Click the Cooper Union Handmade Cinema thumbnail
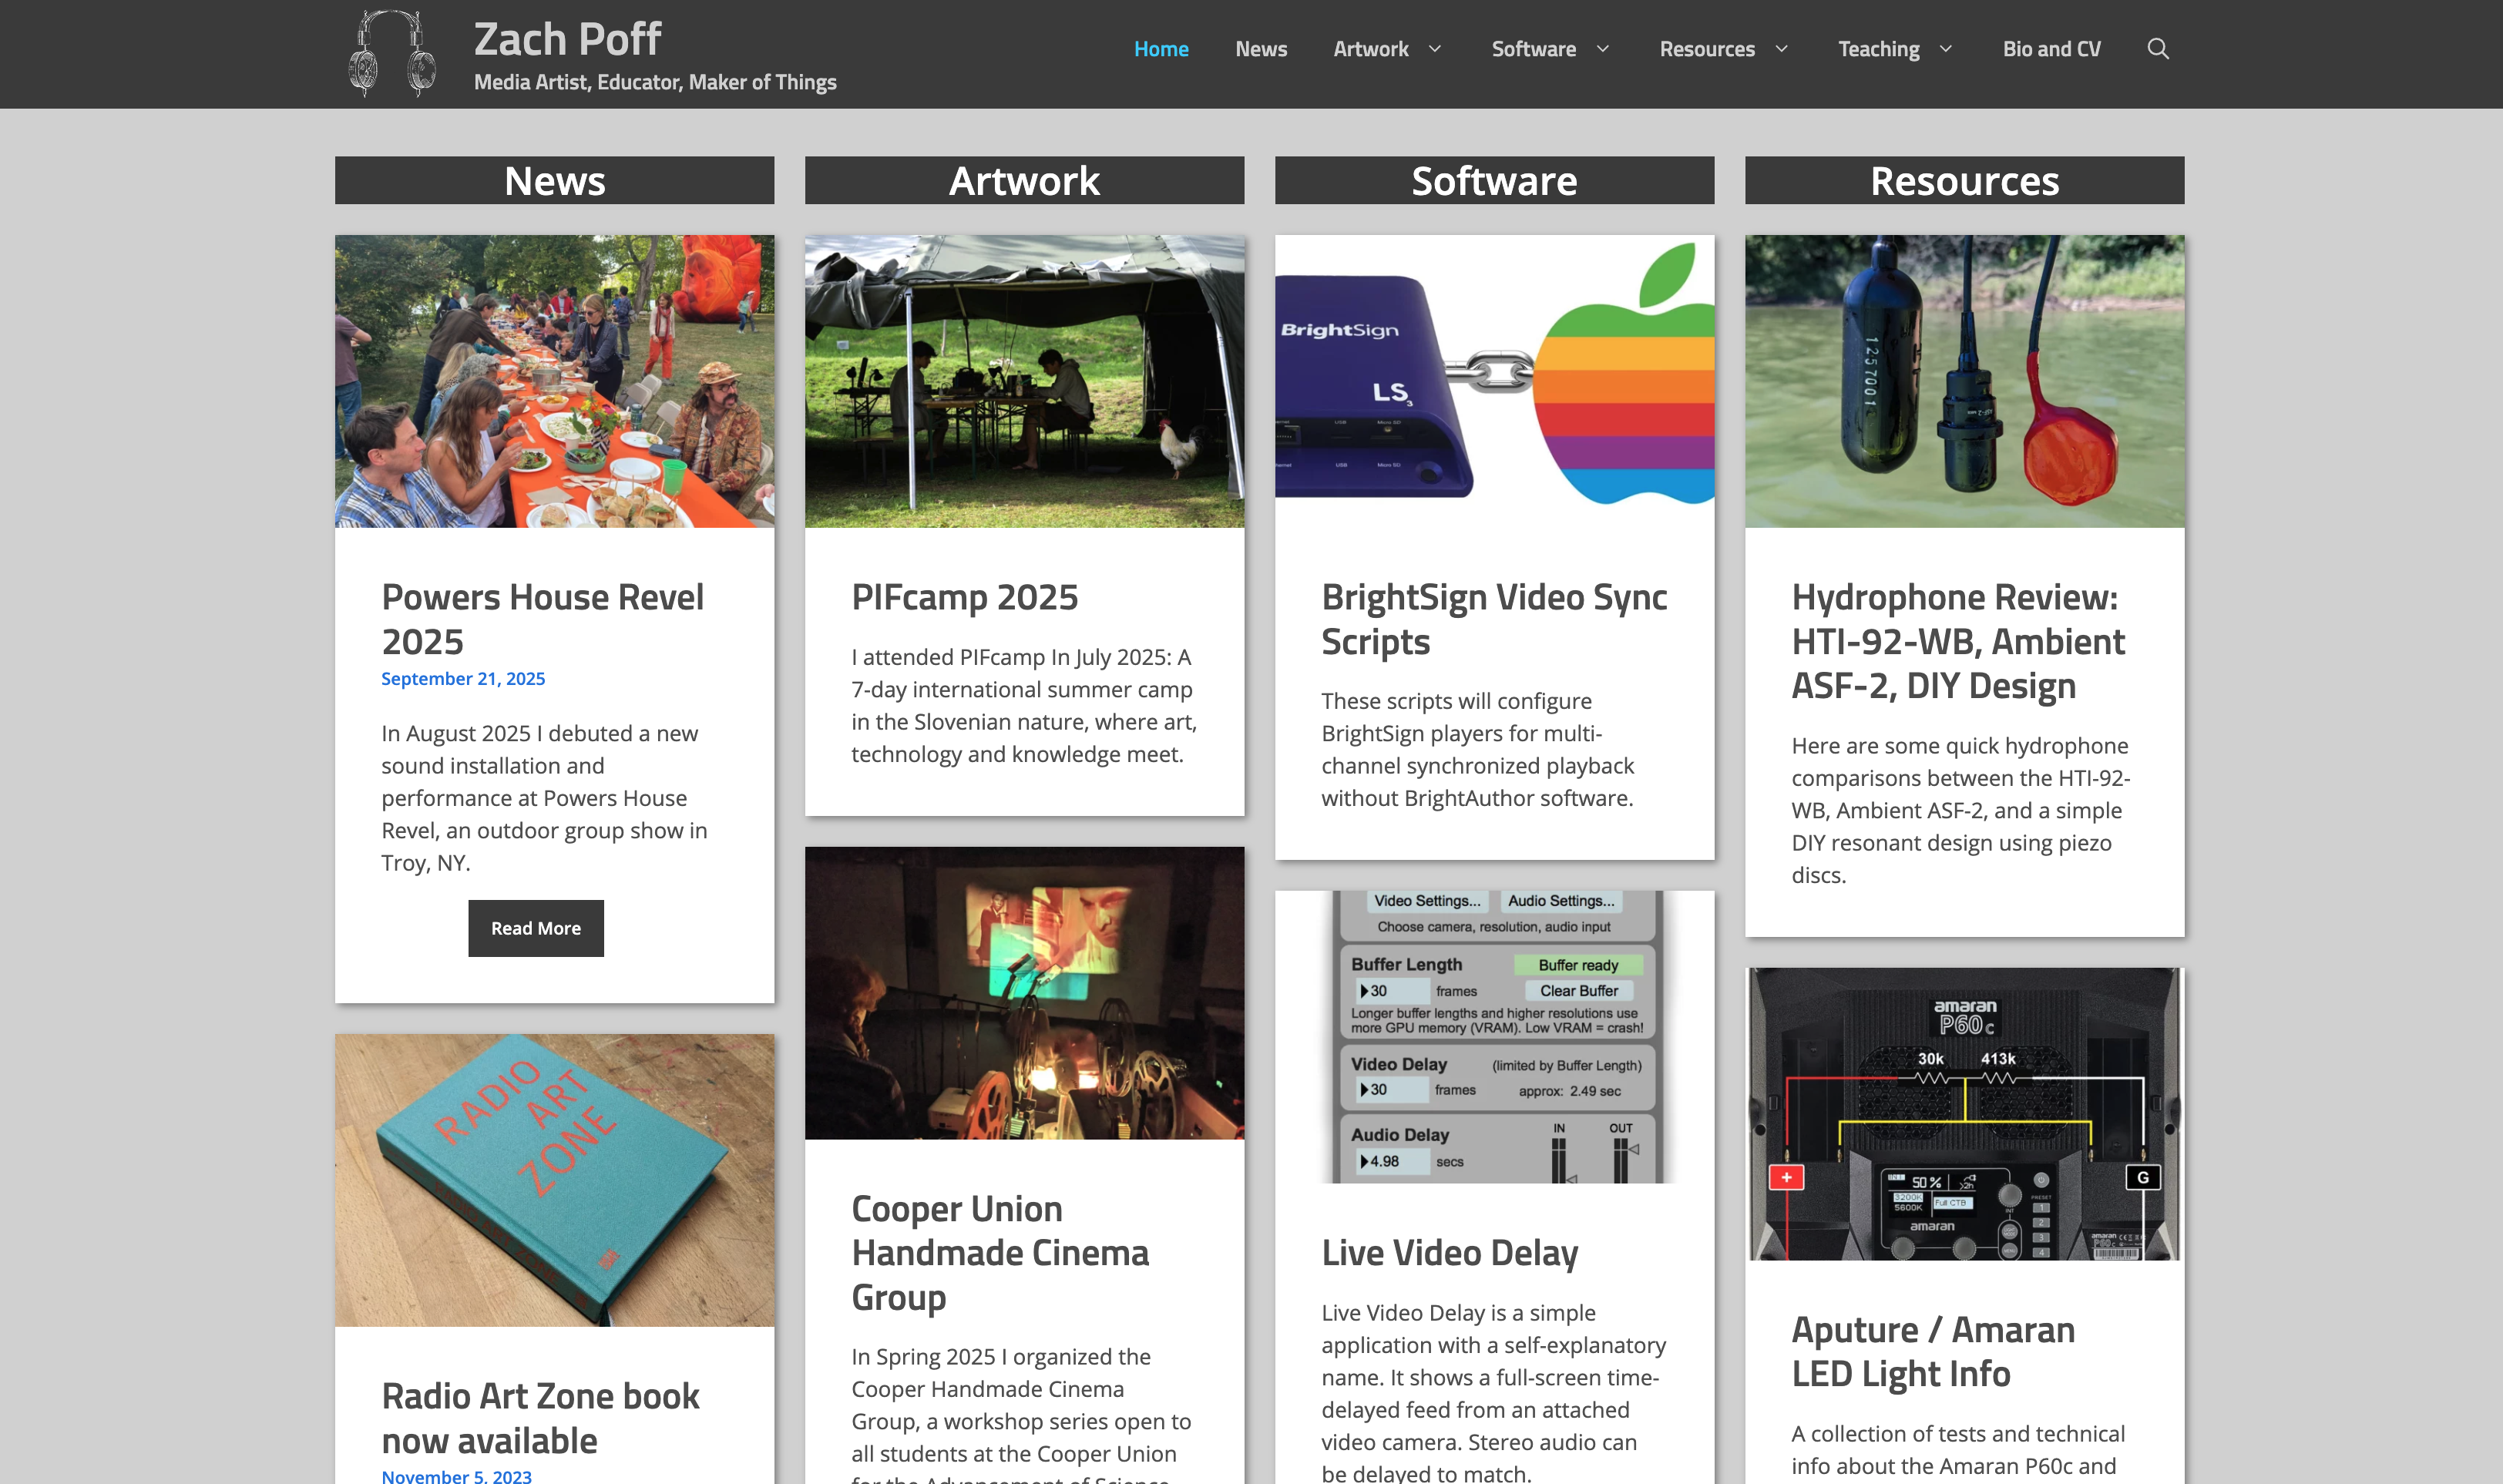Image resolution: width=2503 pixels, height=1484 pixels. 1024,994
